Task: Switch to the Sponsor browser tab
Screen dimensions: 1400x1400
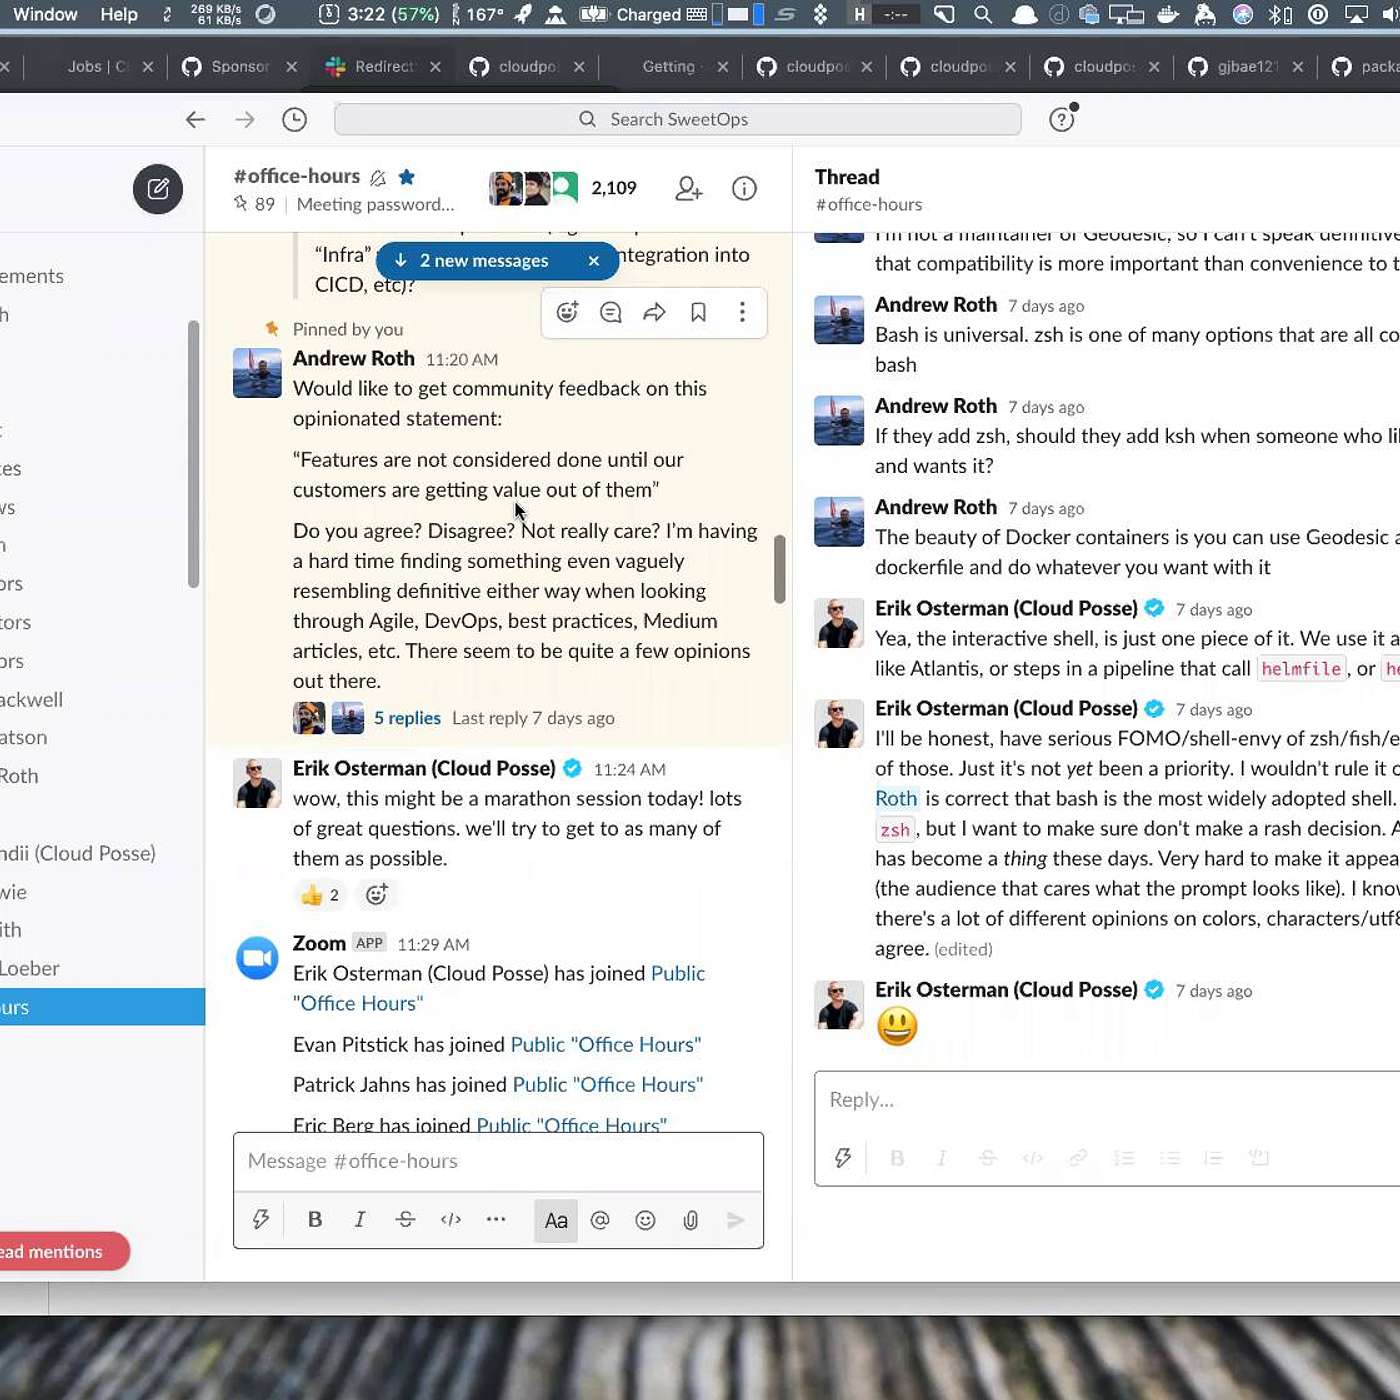Action: (239, 66)
